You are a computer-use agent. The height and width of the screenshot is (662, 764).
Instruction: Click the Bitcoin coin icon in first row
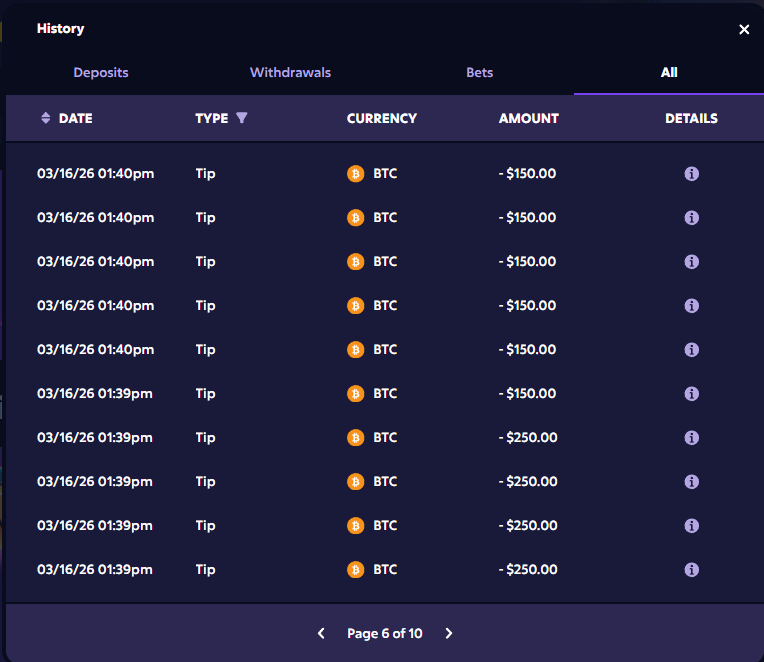[356, 174]
